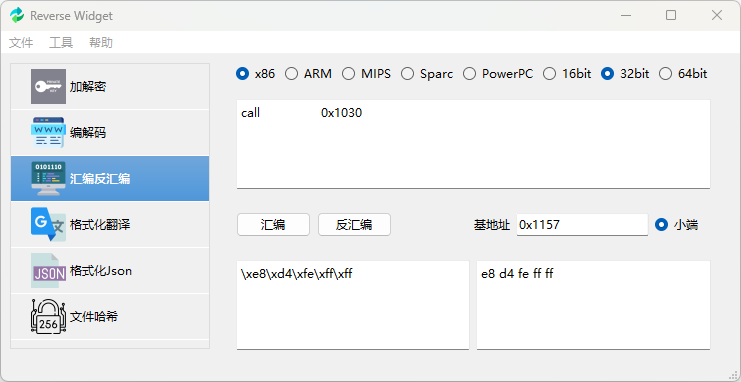Select the ARM architecture option

pos(292,74)
